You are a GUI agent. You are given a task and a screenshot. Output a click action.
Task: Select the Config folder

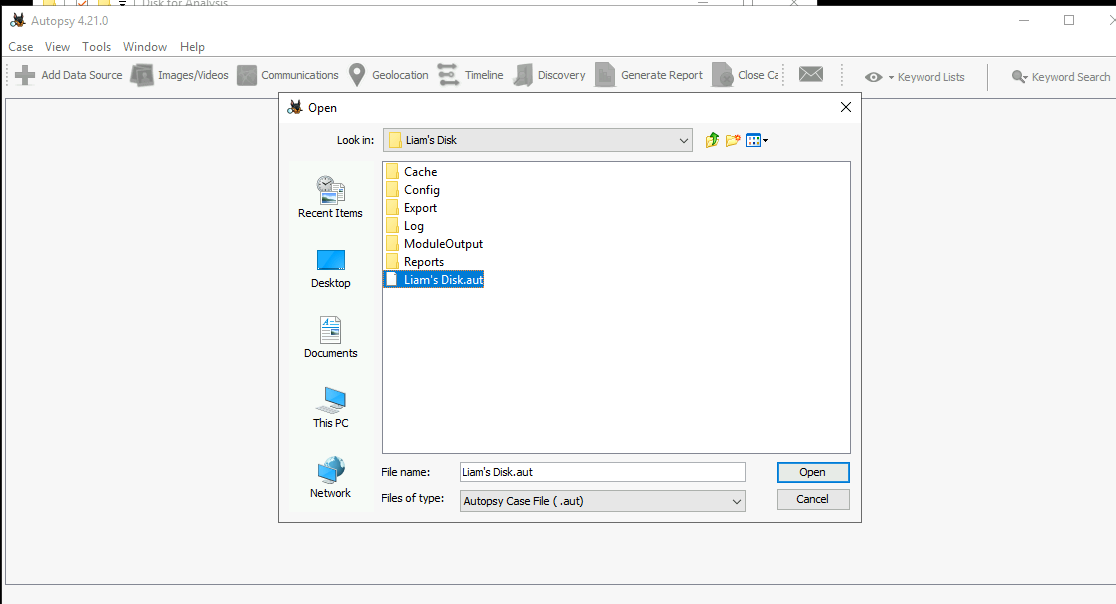[413, 190]
